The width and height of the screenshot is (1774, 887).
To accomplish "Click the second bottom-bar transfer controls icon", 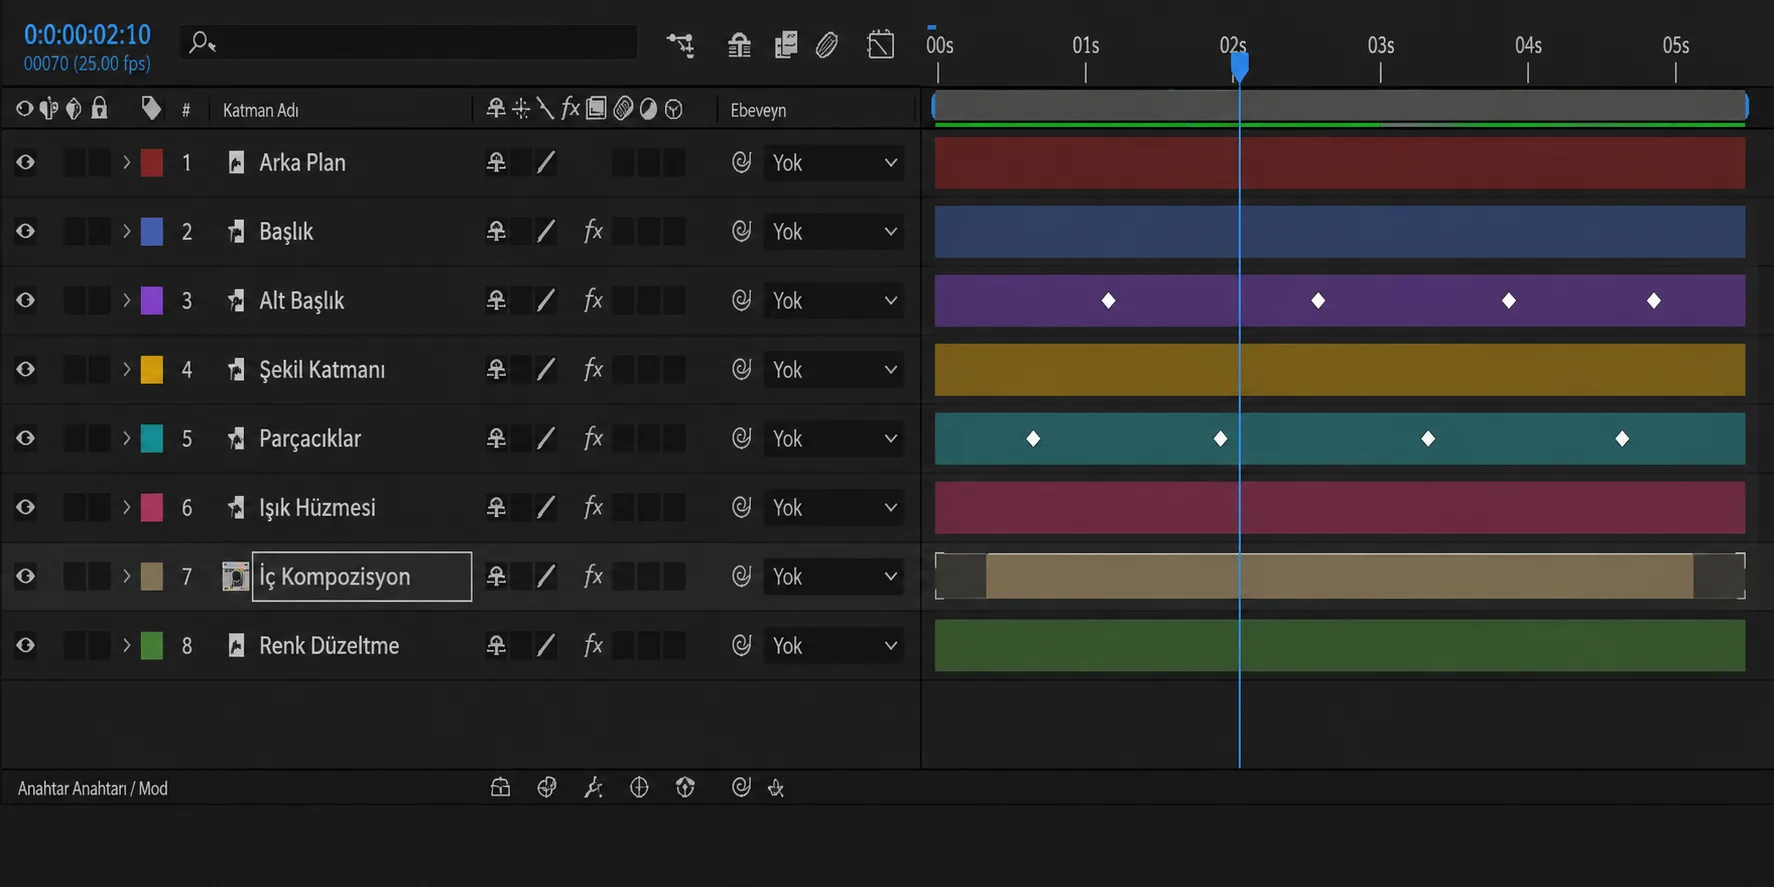I will pos(546,788).
